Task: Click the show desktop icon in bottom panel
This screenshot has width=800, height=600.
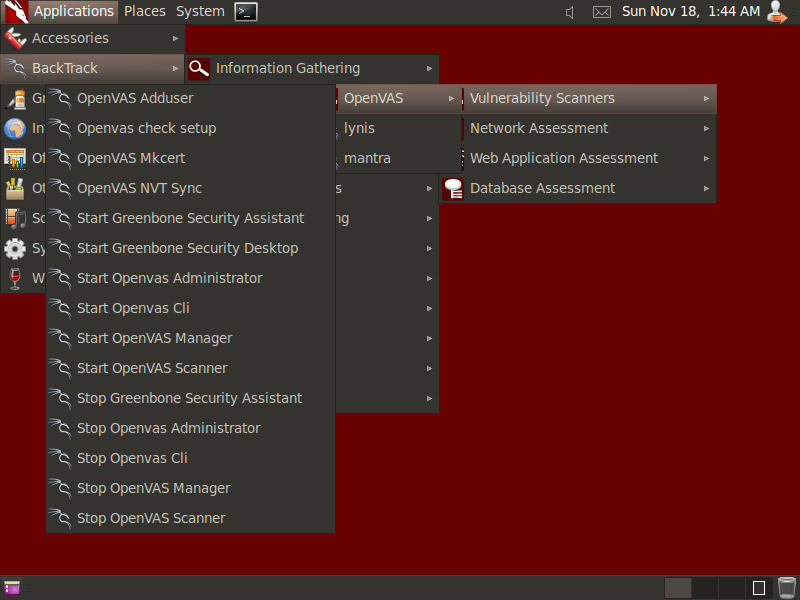Action: [12, 588]
